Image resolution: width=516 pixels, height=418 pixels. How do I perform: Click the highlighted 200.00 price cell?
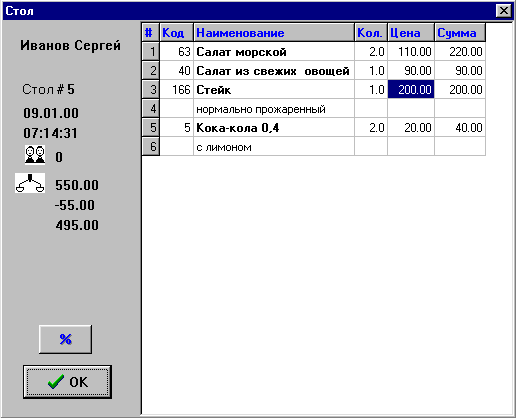pos(411,90)
